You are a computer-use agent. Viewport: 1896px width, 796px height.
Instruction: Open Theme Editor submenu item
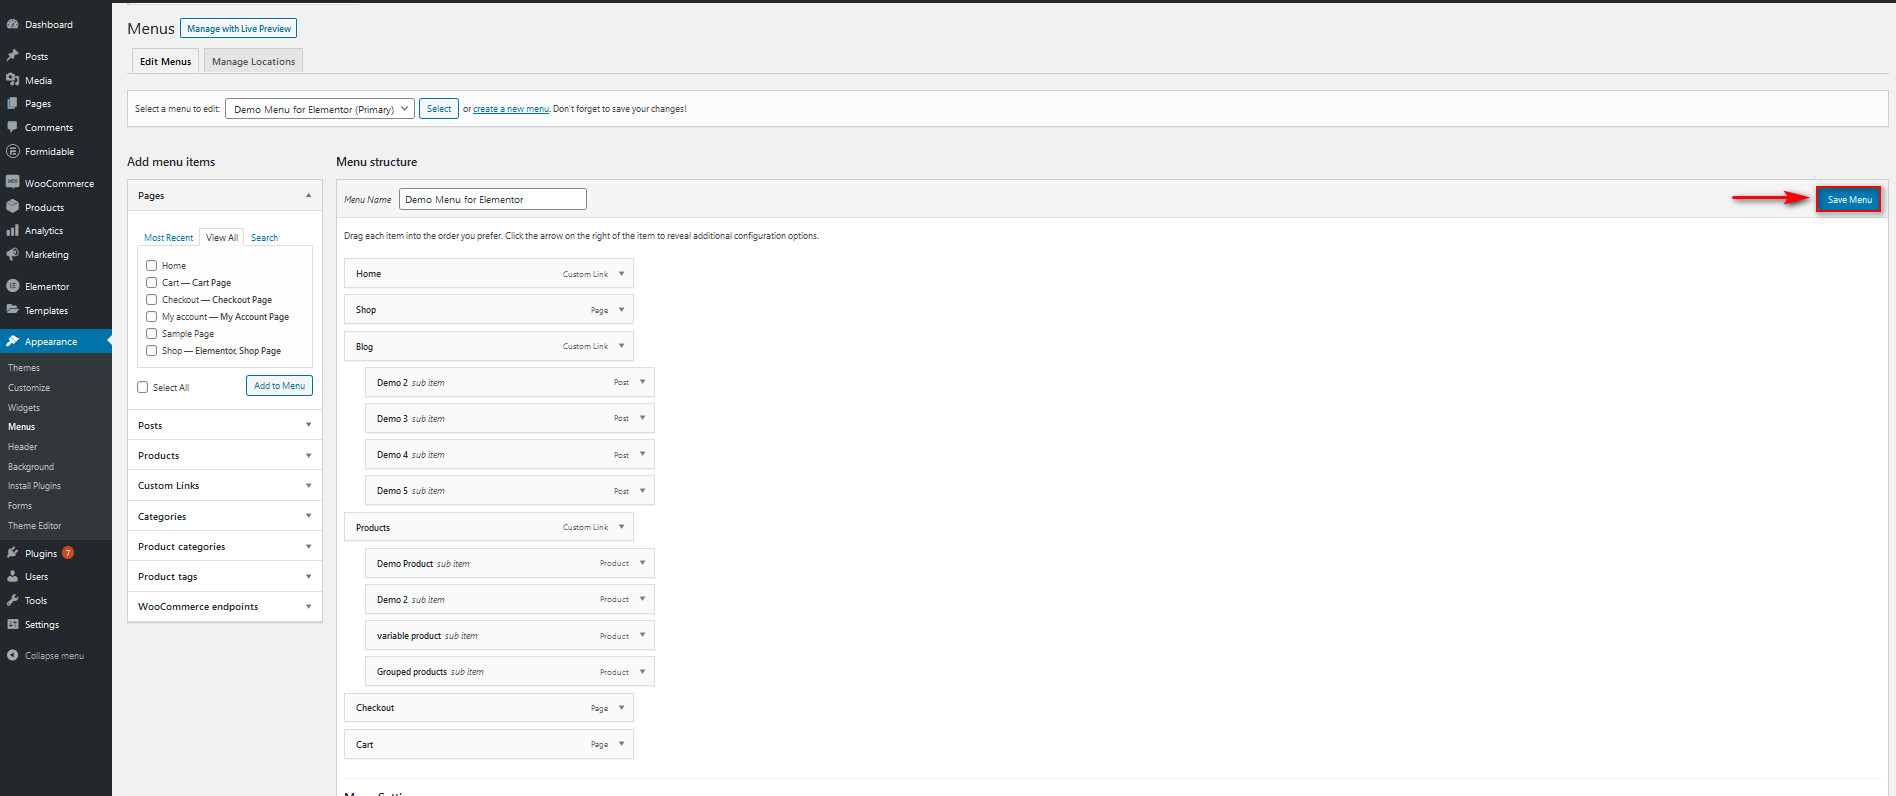click(35, 526)
